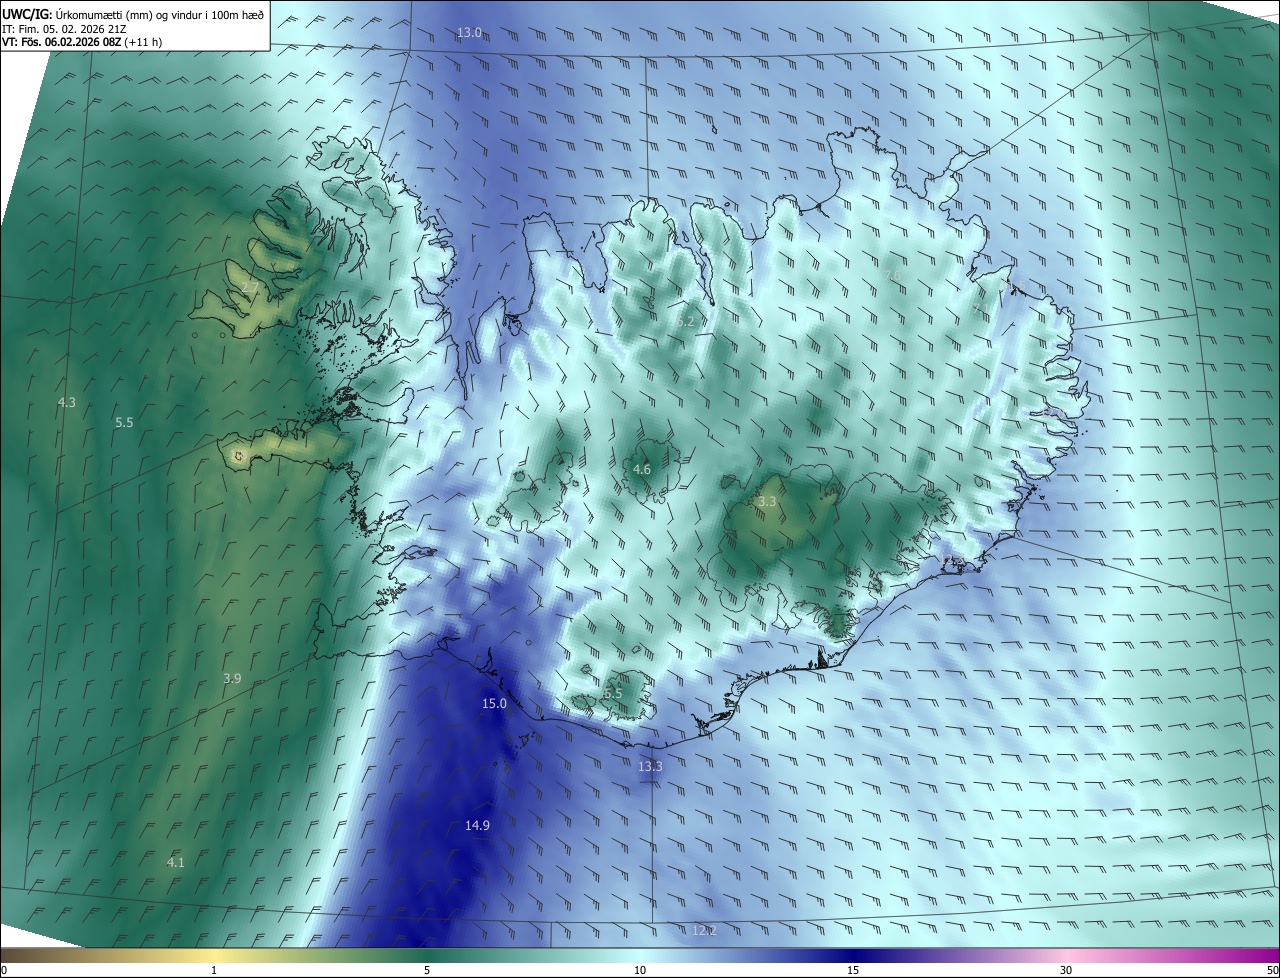
Task: Click the 13.0 value label
Action: pos(469,33)
